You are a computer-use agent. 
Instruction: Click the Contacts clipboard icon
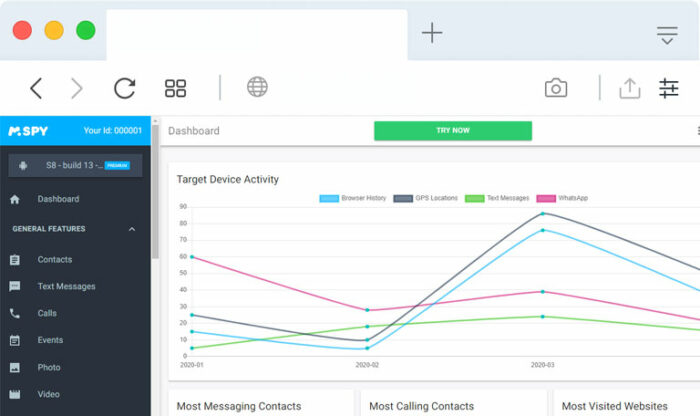pyautogui.click(x=15, y=260)
